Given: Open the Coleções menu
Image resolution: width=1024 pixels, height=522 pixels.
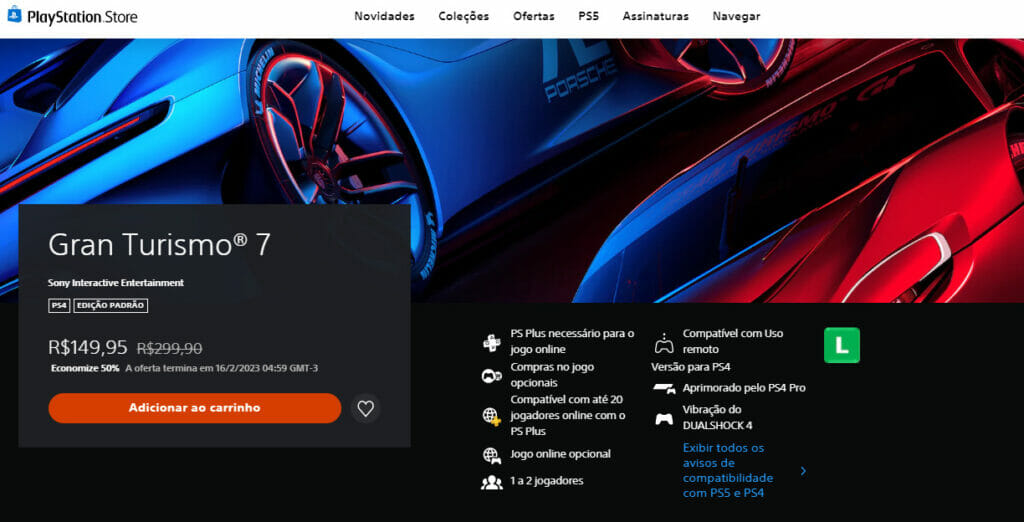Looking at the screenshot, I should 463,16.
